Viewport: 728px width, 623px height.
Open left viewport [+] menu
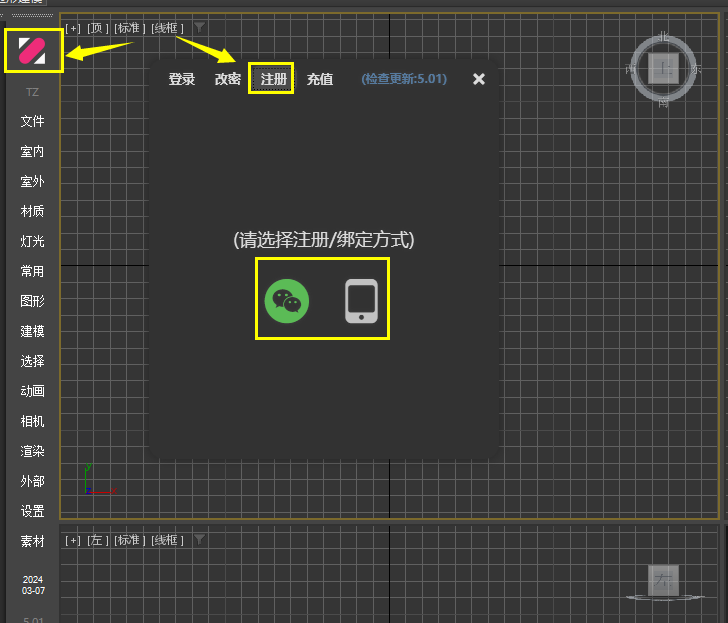click(73, 540)
